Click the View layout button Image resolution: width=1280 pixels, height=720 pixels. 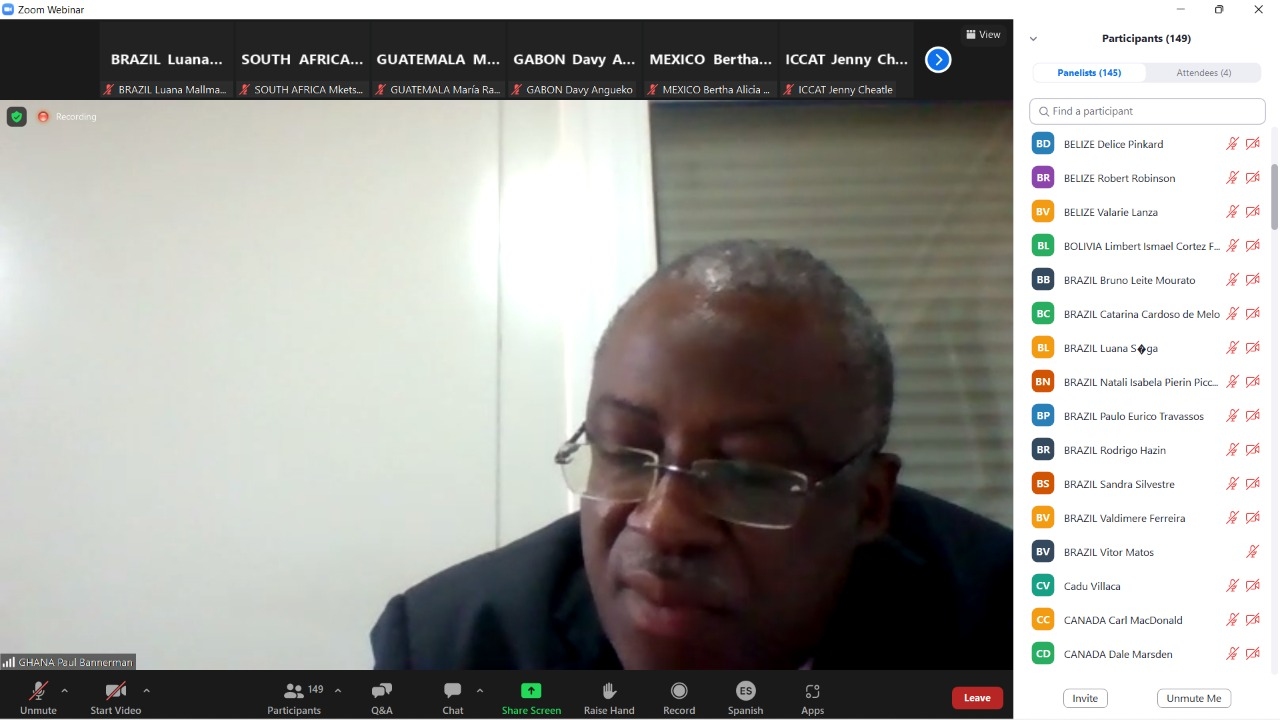click(x=983, y=34)
